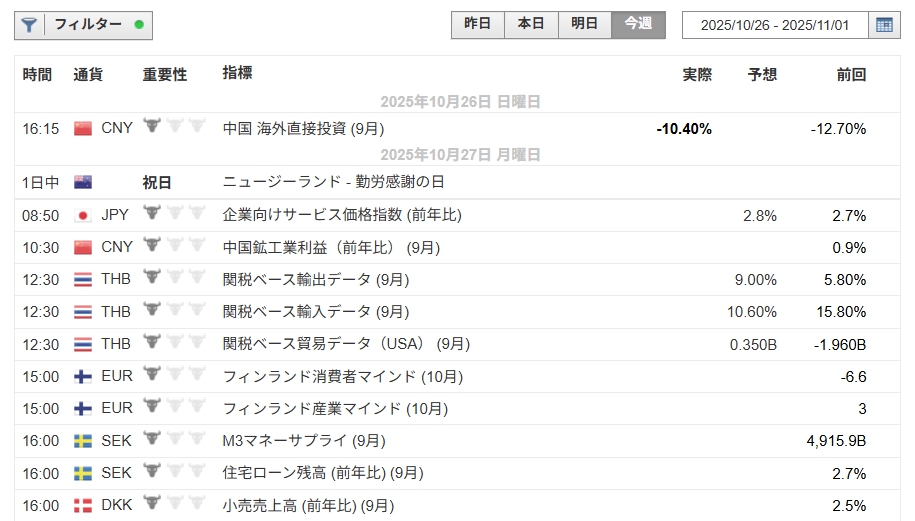915x521 pixels.
Task: Switch to the 昨日 tab
Action: pyautogui.click(x=478, y=24)
